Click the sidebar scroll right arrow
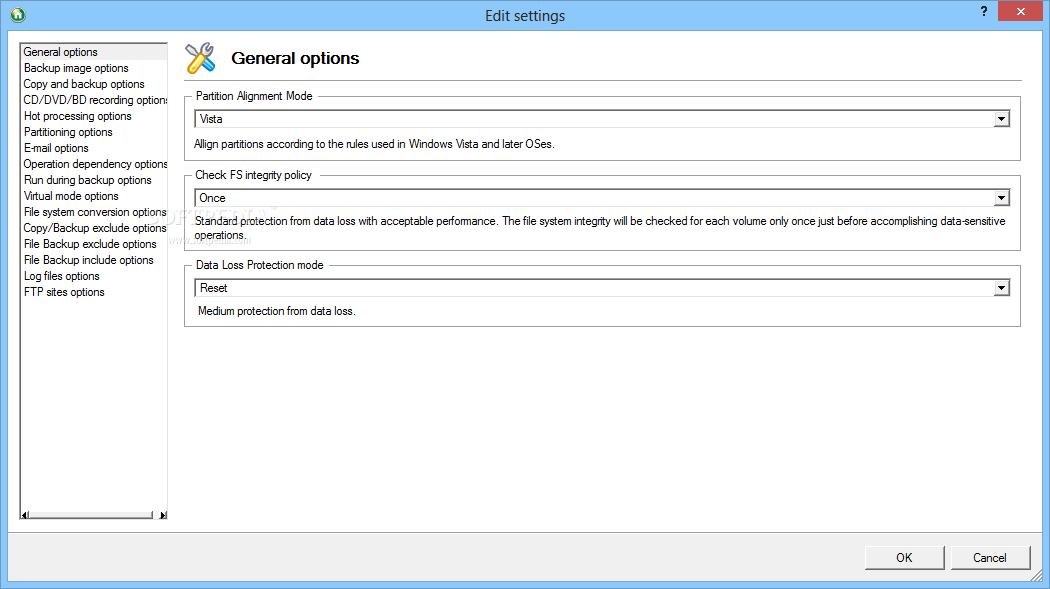The image size is (1050, 589). (x=163, y=515)
